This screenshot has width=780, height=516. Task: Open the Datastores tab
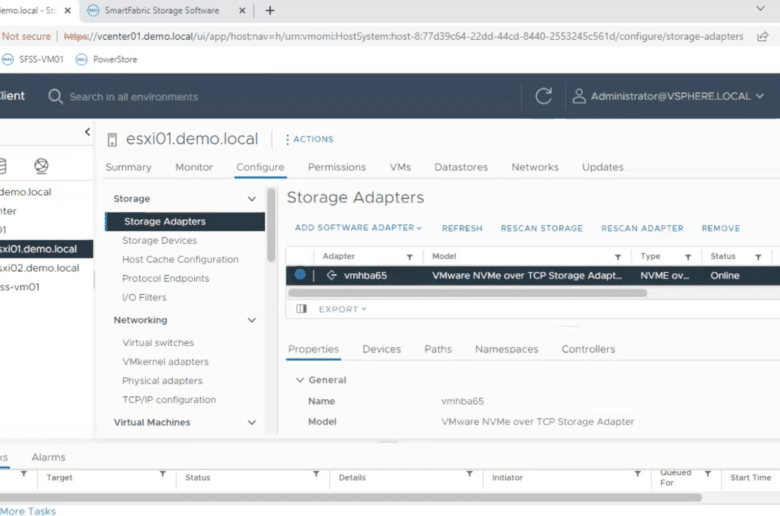[461, 167]
